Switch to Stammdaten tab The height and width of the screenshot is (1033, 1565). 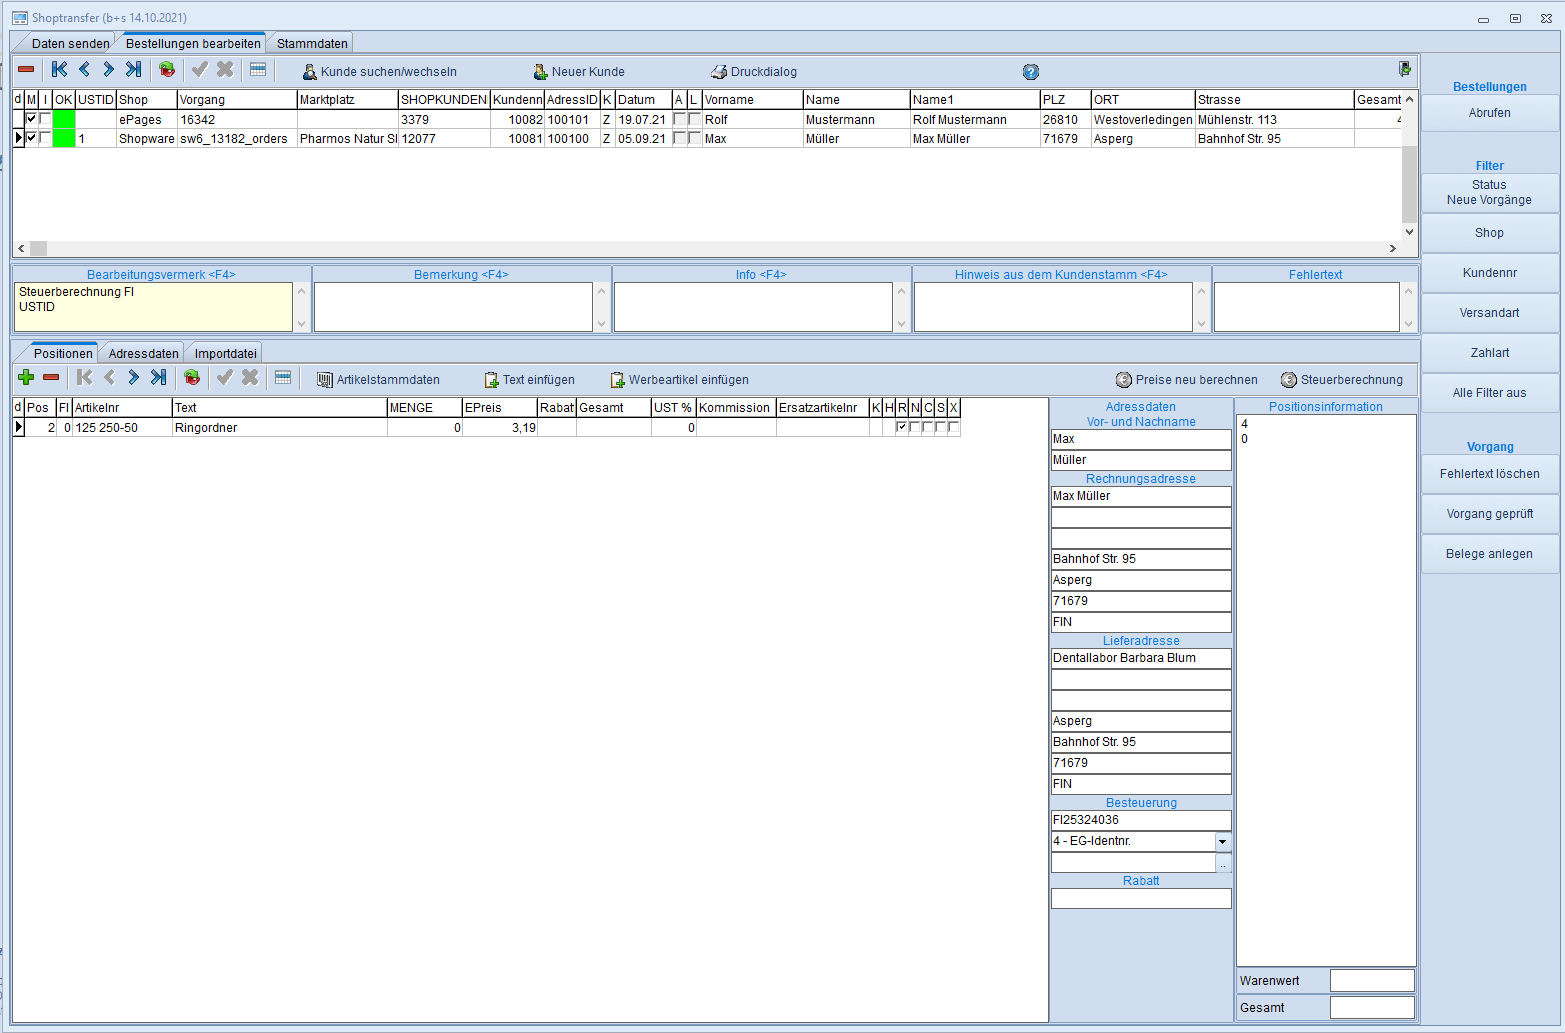pos(312,44)
